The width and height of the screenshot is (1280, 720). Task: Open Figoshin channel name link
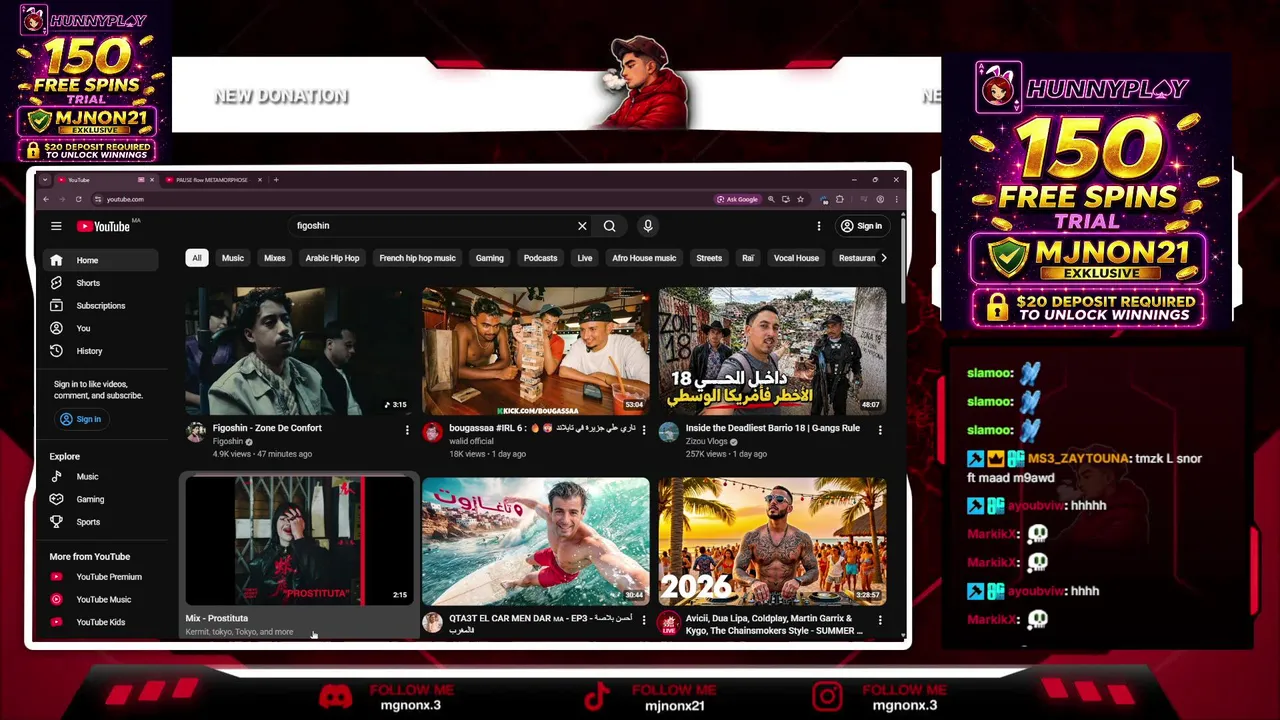coord(228,441)
